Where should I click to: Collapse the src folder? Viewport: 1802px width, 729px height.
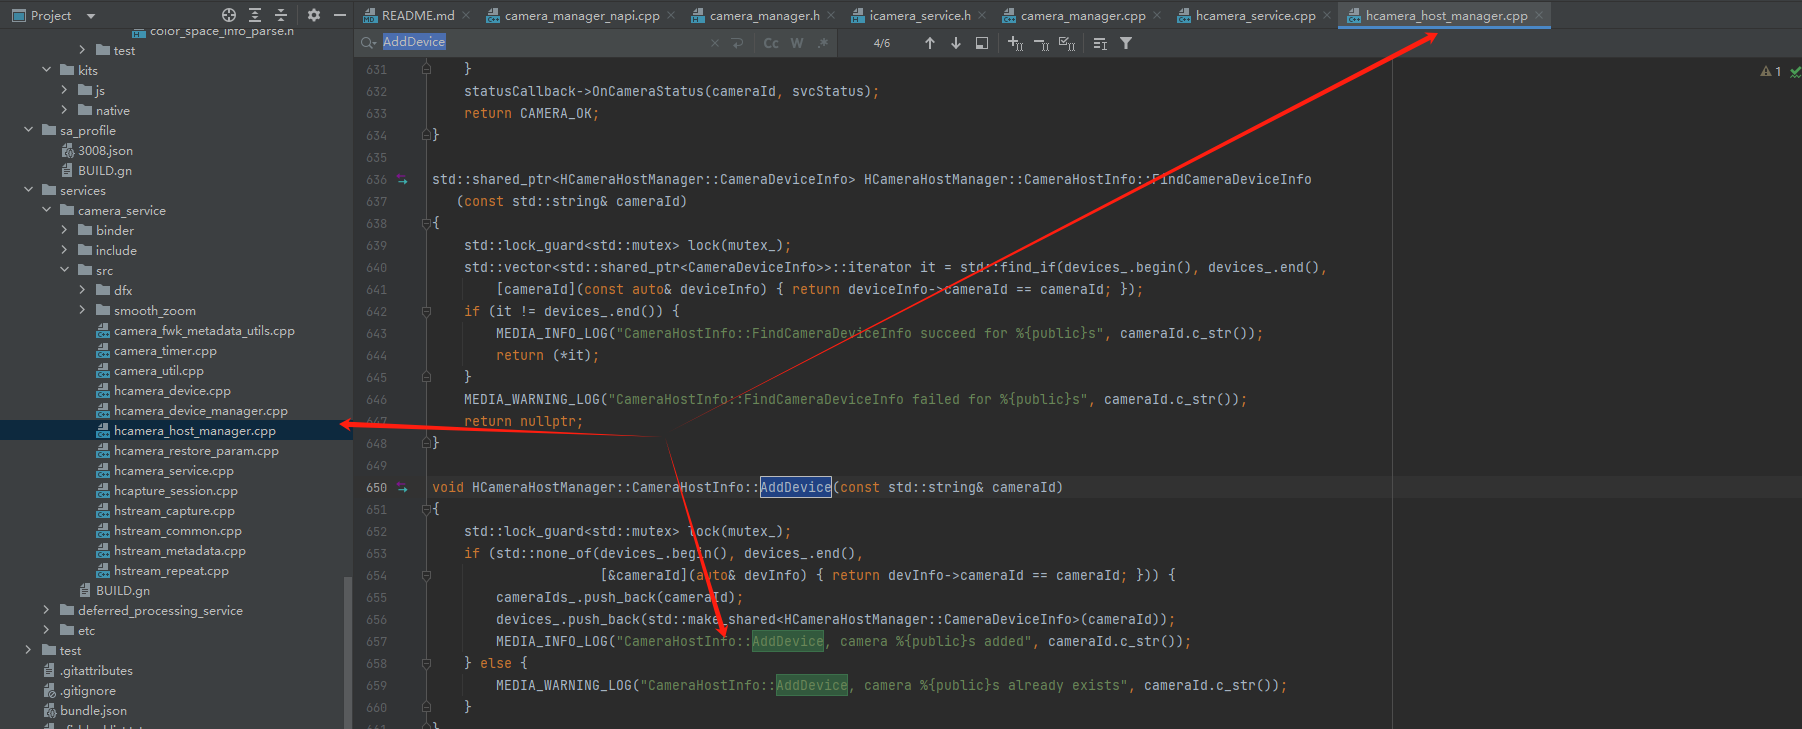(64, 270)
